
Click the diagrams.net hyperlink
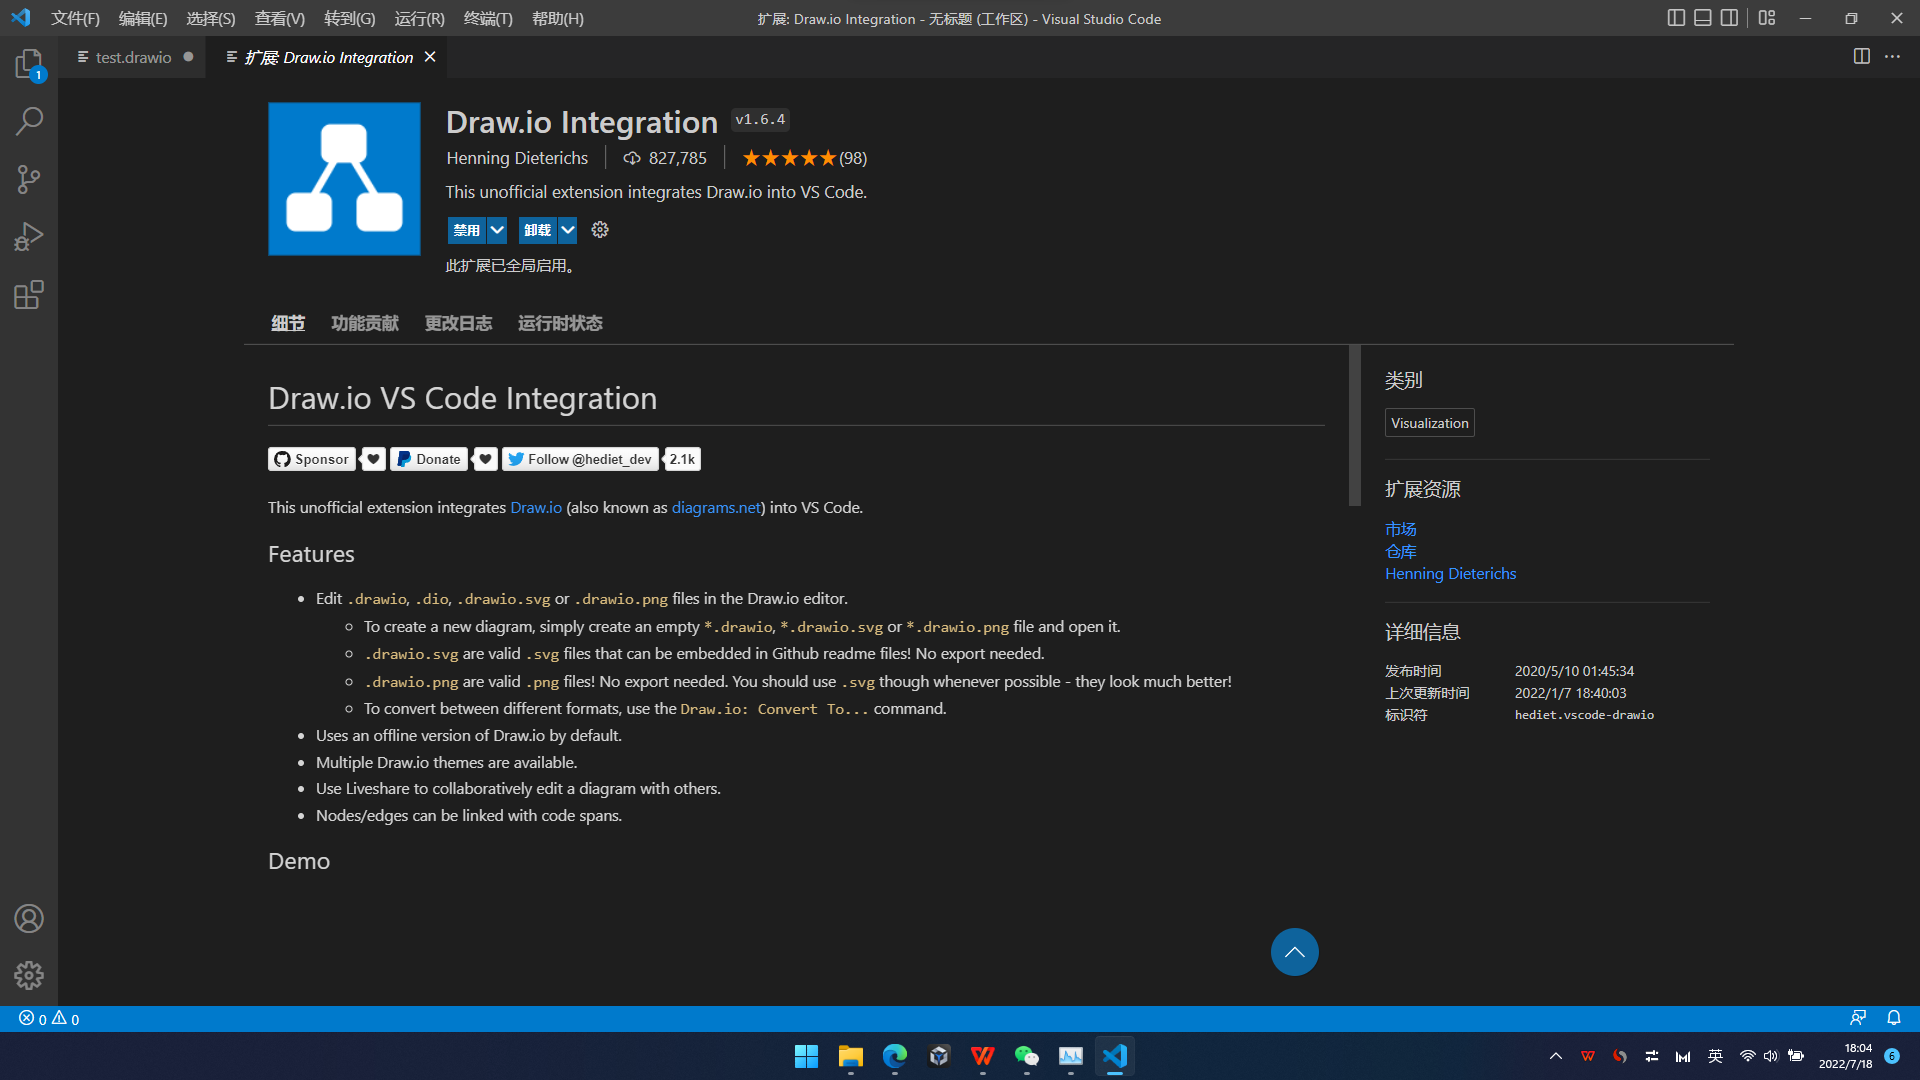tap(716, 508)
